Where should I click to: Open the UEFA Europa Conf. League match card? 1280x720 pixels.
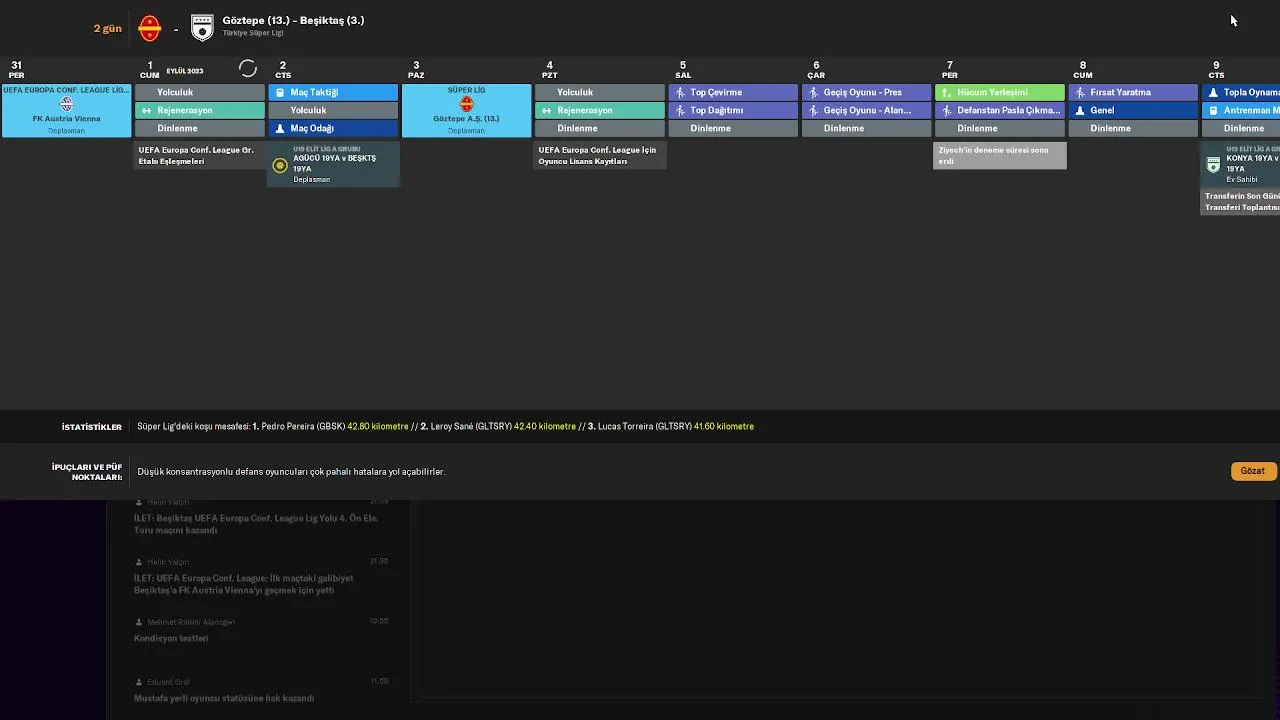(x=66, y=110)
